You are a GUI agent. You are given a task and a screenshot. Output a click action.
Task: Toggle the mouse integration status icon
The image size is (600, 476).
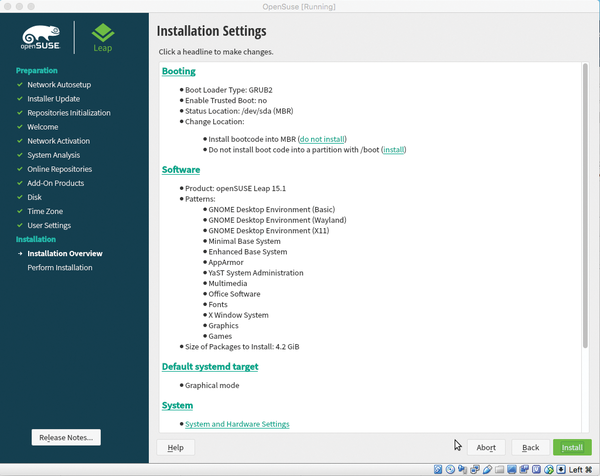click(549, 469)
